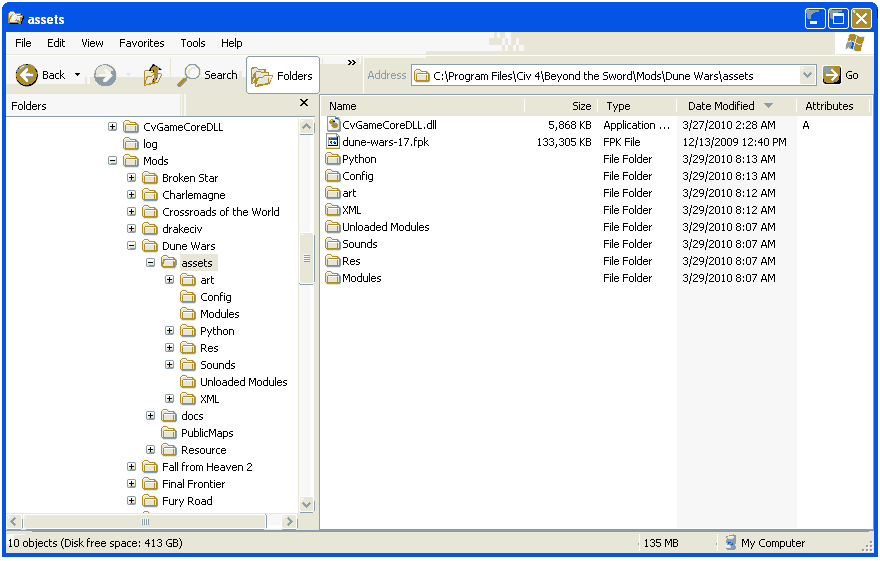Click folder tree vertical scrollbar thumb

point(306,259)
